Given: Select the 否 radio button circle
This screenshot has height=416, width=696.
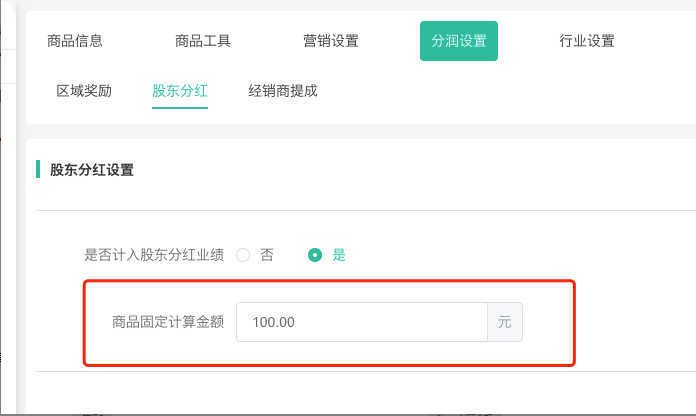Looking at the screenshot, I should [x=243, y=255].
